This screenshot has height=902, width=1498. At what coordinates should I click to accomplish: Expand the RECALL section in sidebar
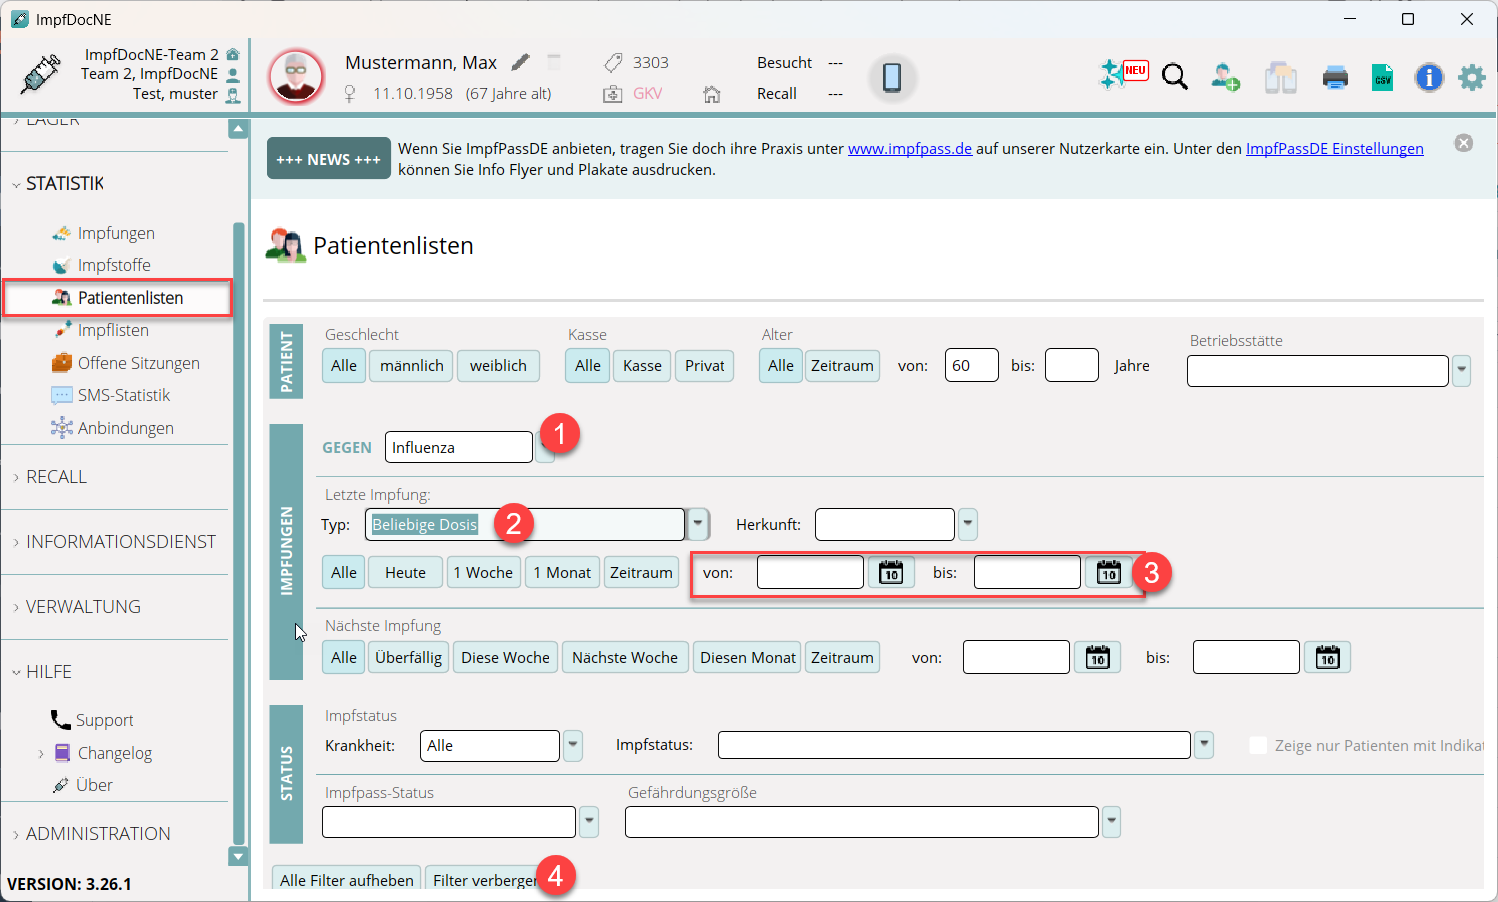click(56, 477)
